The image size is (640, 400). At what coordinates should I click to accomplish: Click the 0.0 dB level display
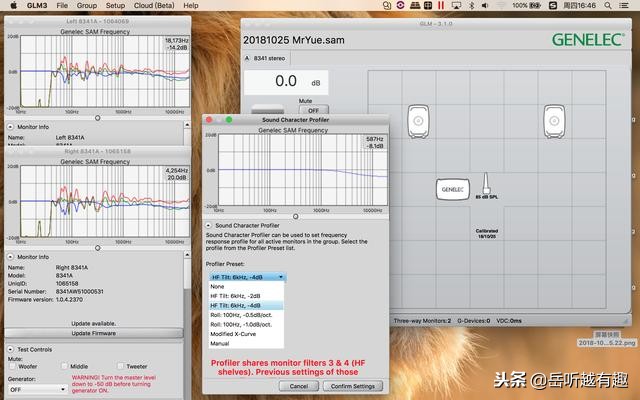[286, 82]
